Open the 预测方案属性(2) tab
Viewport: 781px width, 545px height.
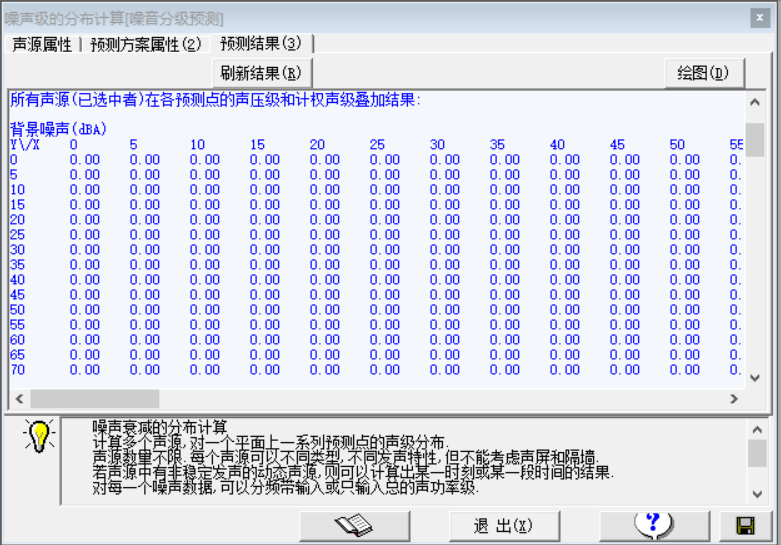tap(145, 44)
